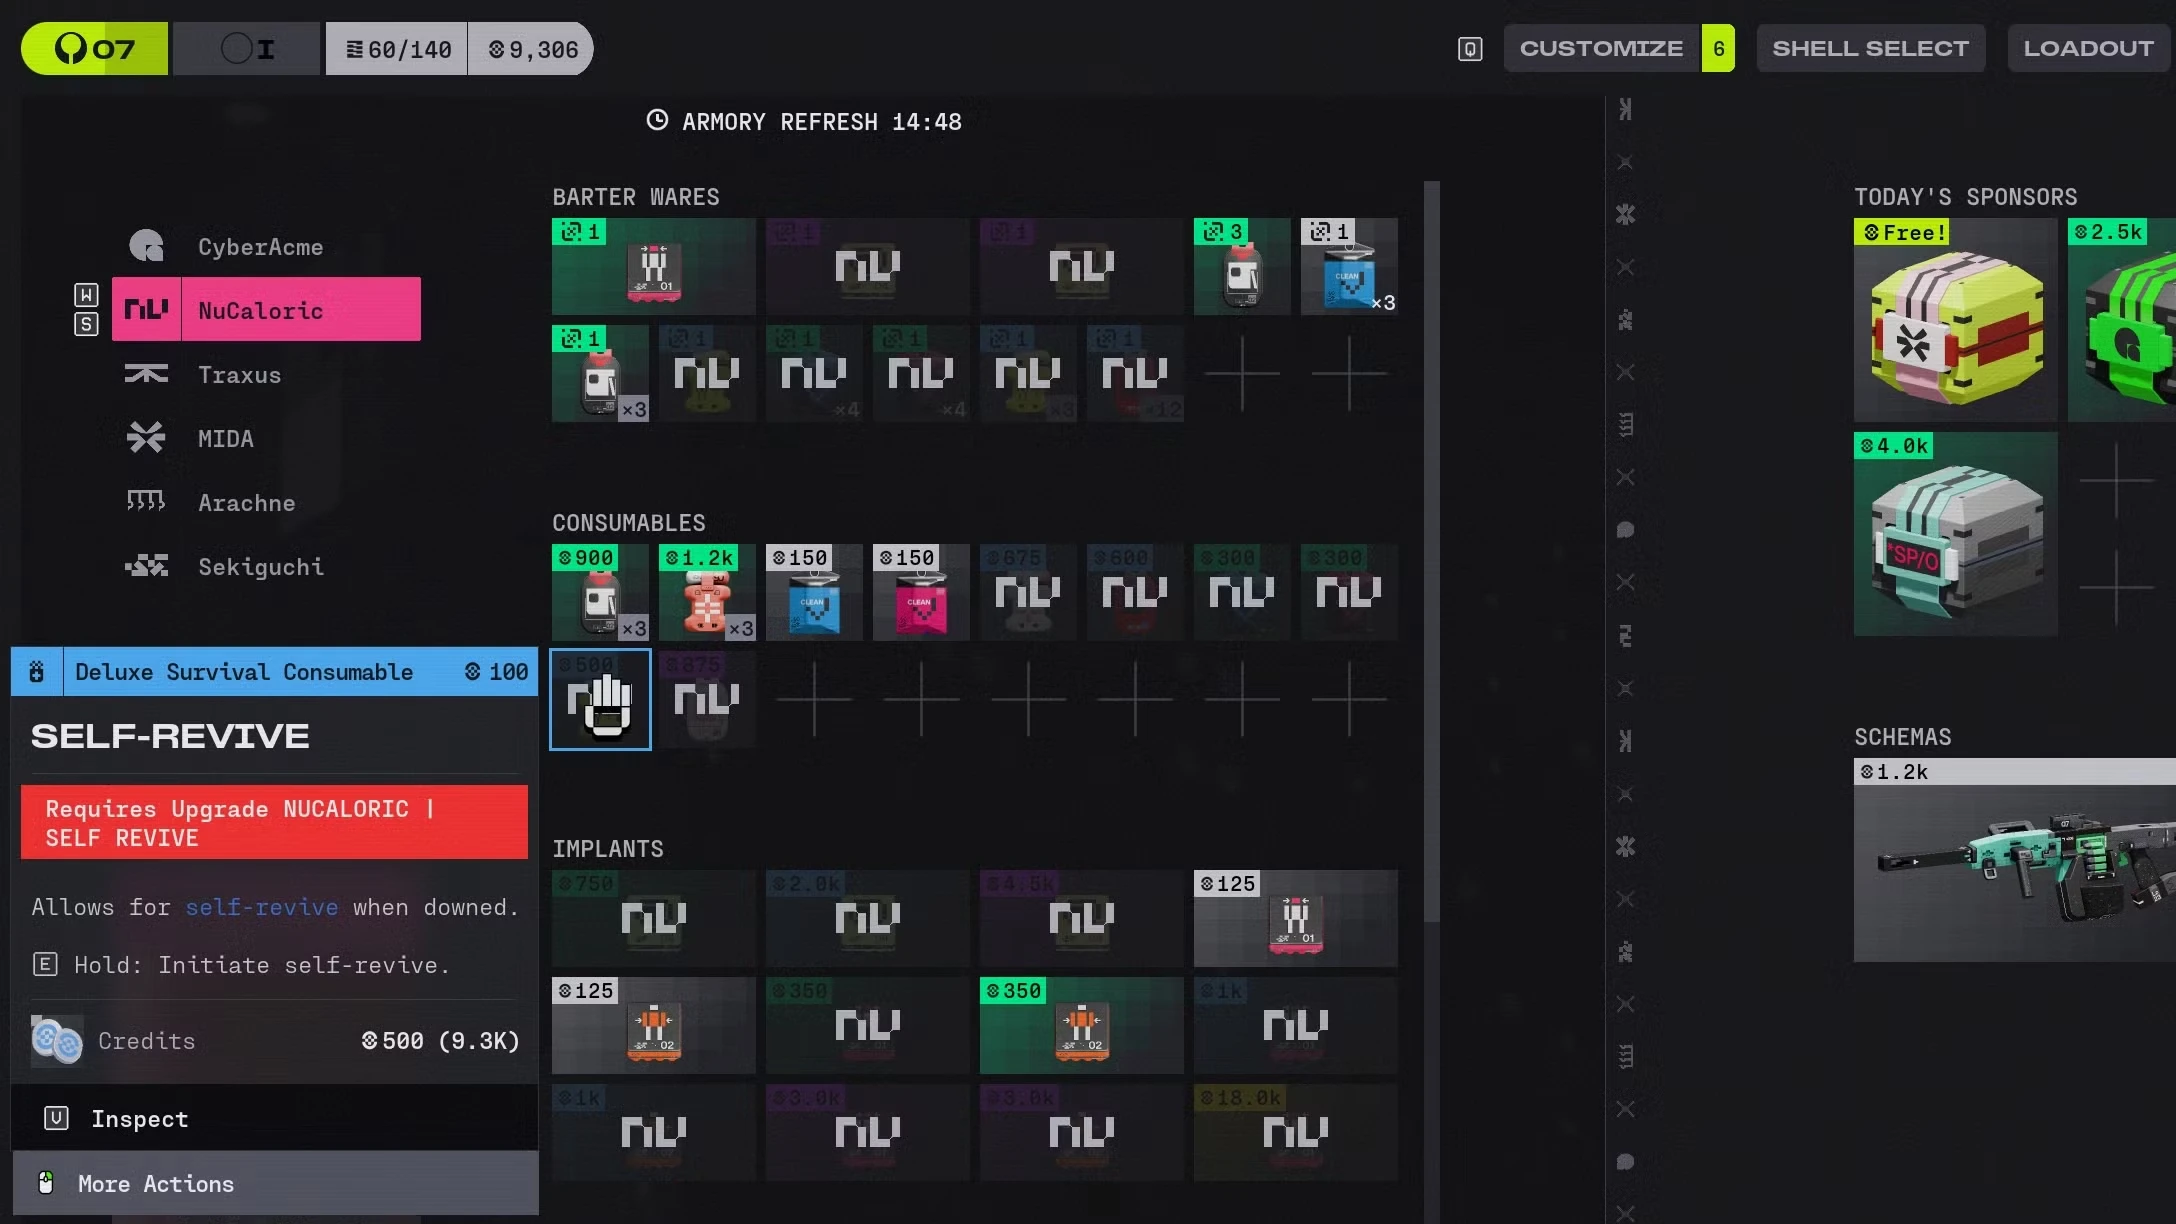Click the Deluxe Survival Consumable header
Screen dimensions: 2176x1224
(274, 671)
